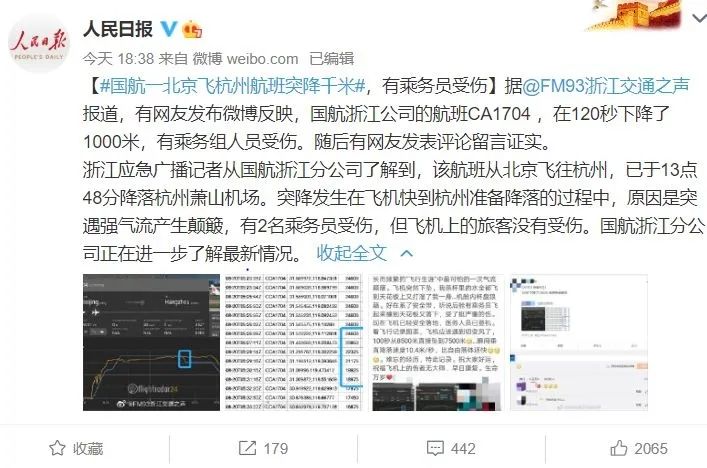707x468 pixels.
Task: Open the fourth blurred comments screenshot thumbnail
Action: (578, 342)
